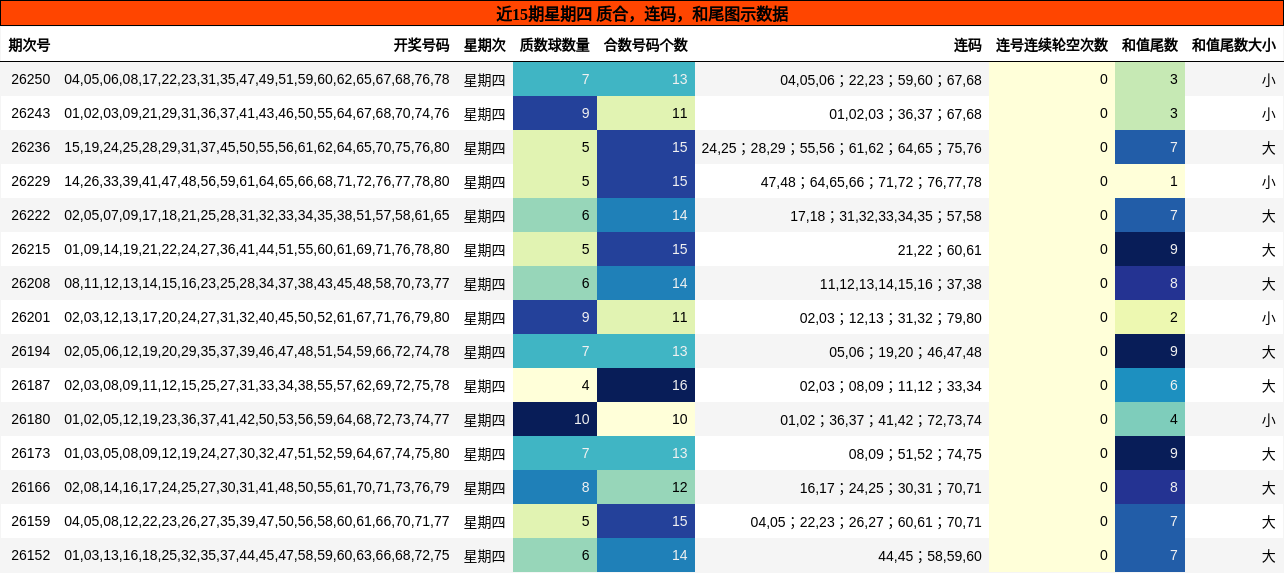Select issue number 26180
This screenshot has height=573, width=1284.
pos(30,419)
